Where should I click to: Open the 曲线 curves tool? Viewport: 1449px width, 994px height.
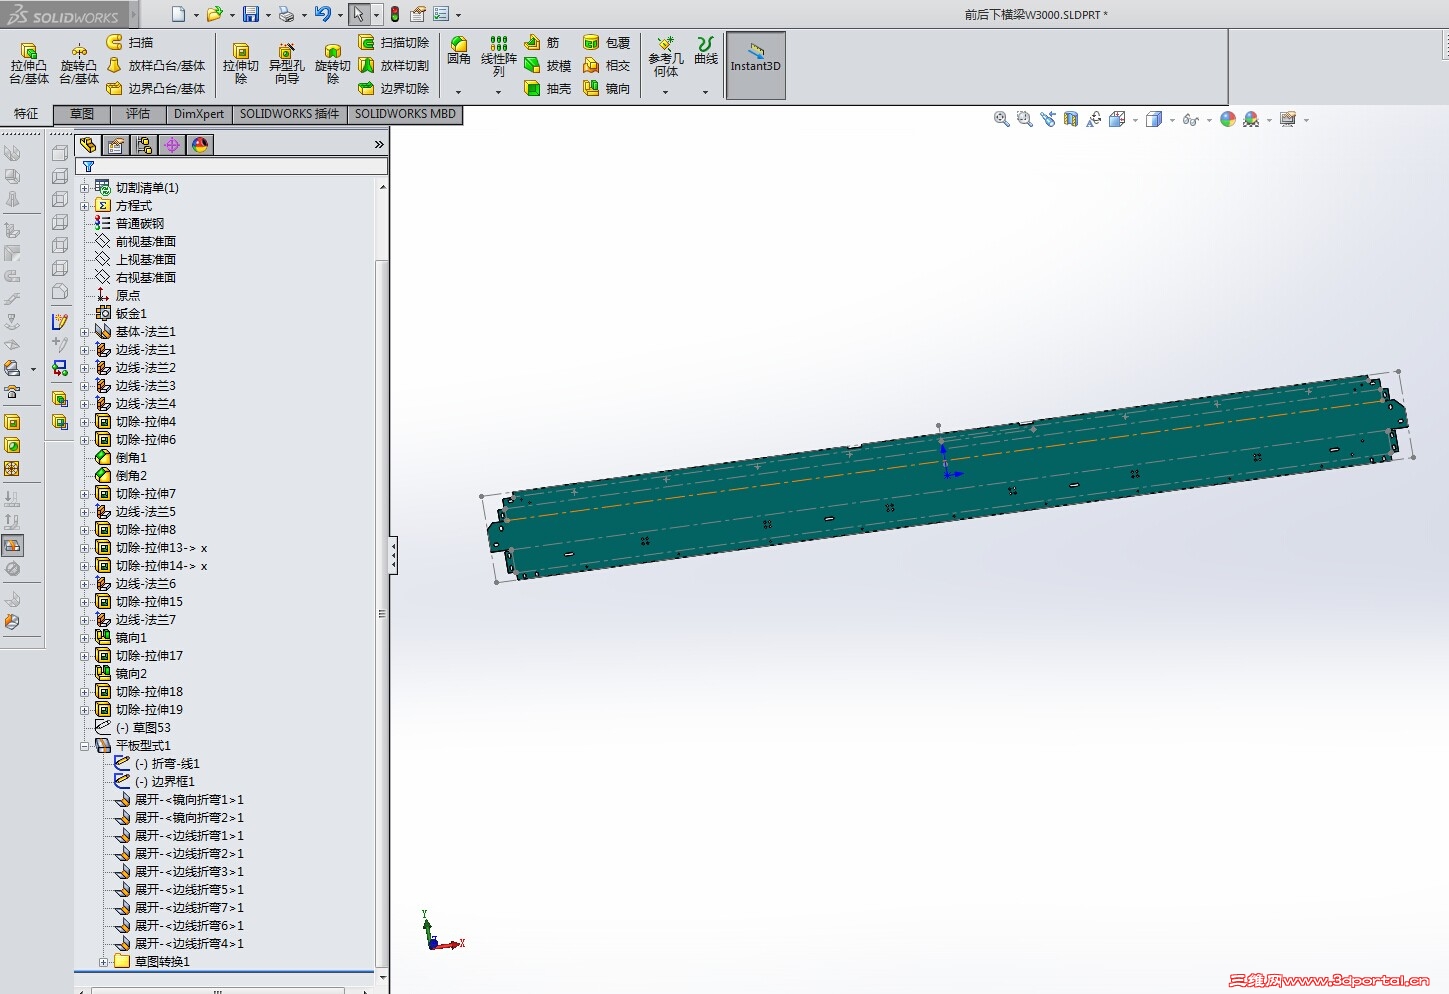click(x=706, y=50)
